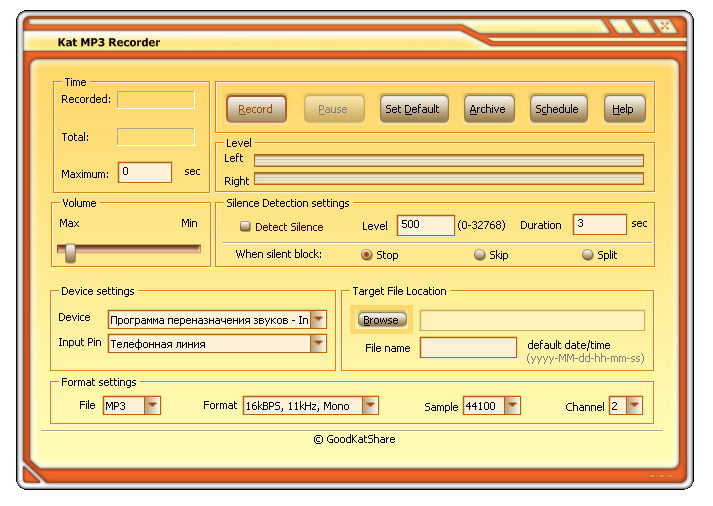
Task: Select the Stop radio option
Action: (366, 255)
